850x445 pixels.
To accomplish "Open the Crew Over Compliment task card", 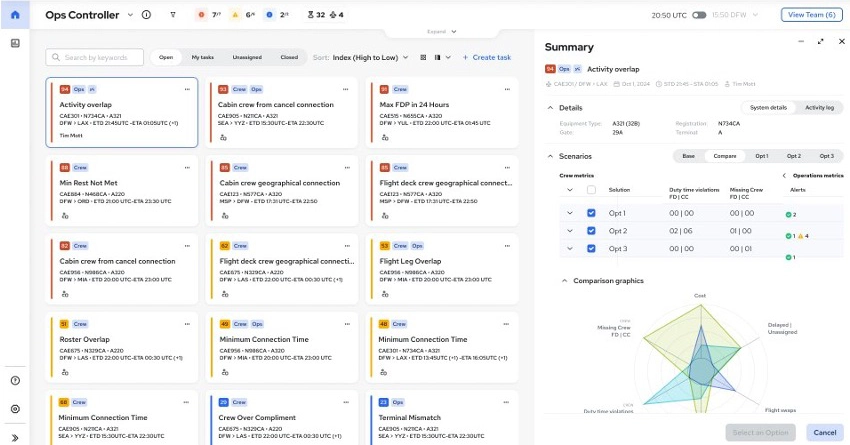I will pos(282,418).
